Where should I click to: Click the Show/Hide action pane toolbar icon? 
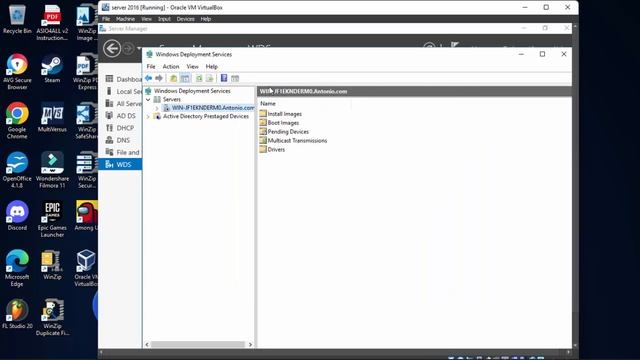coord(235,78)
